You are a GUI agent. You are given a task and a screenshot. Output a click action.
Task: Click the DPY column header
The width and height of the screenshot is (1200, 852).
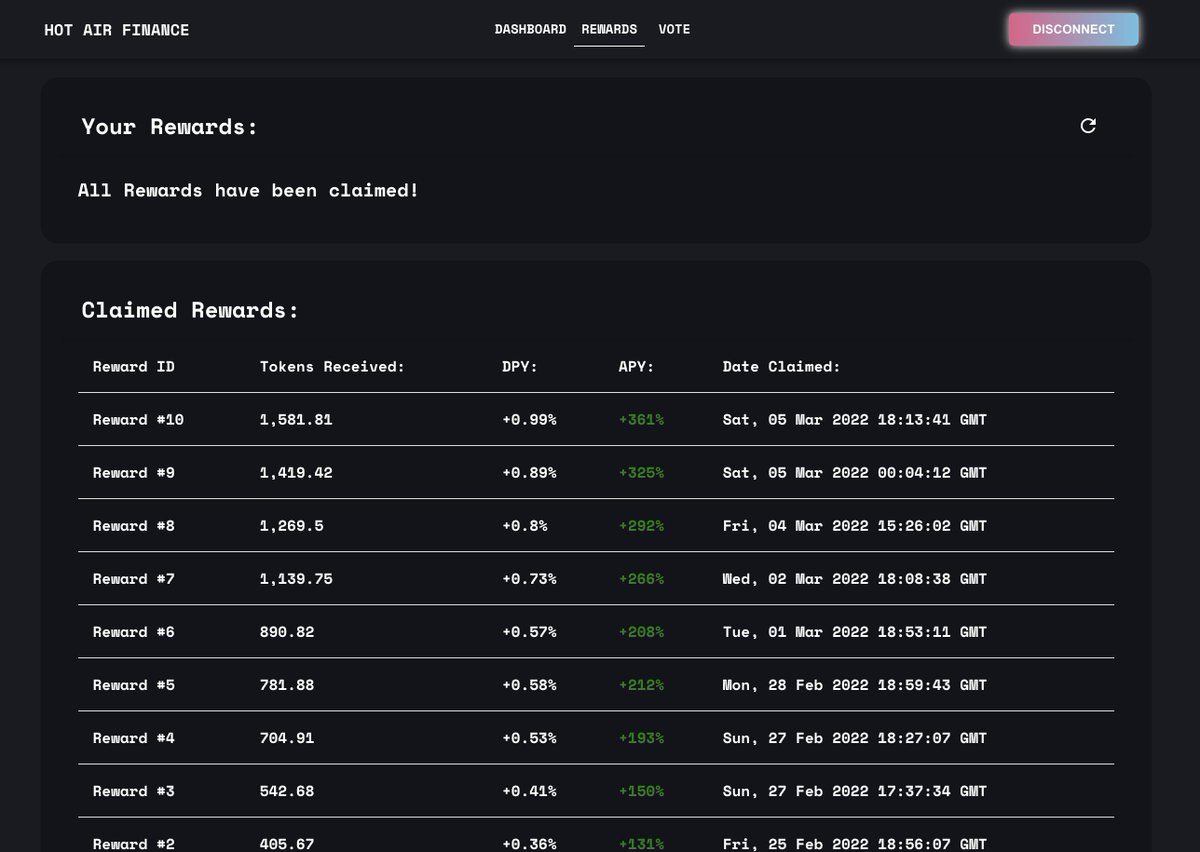tap(520, 367)
